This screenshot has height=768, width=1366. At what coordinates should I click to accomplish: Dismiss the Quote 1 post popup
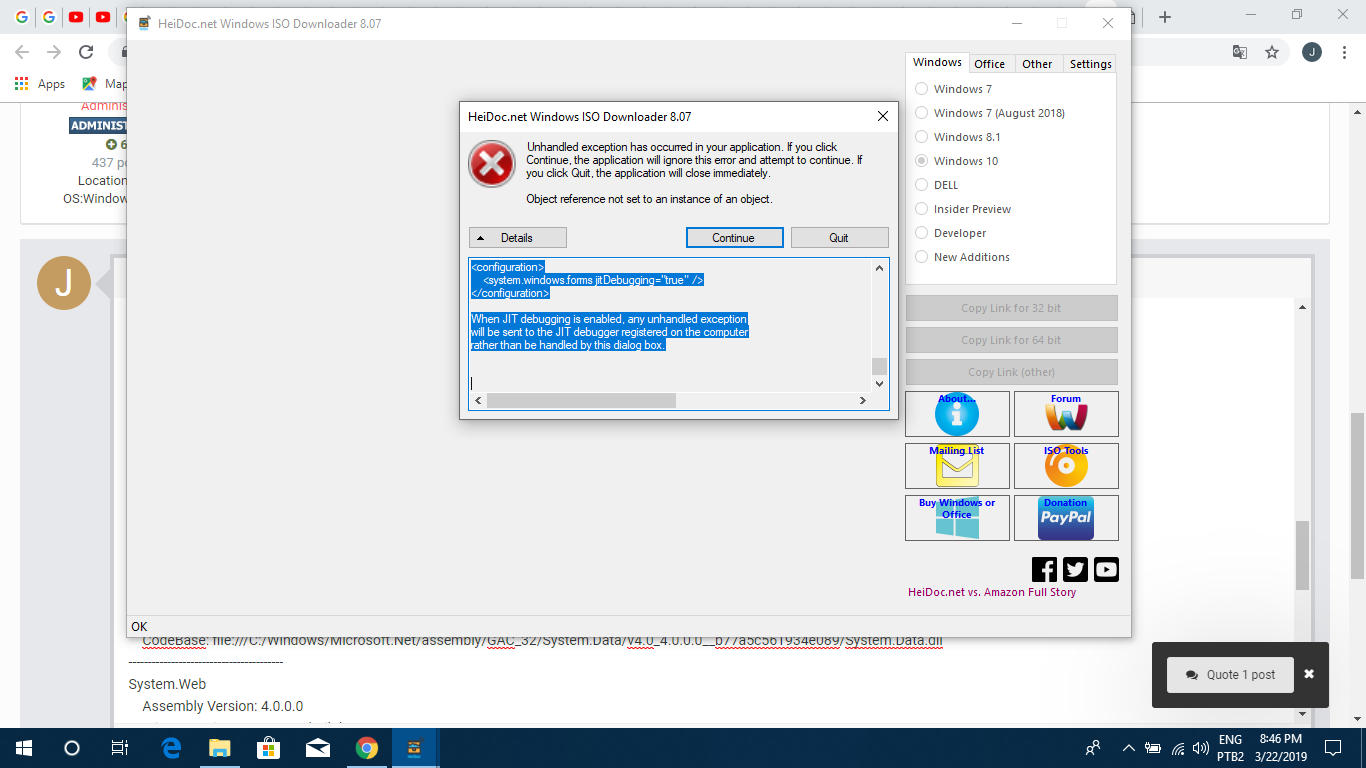1309,674
